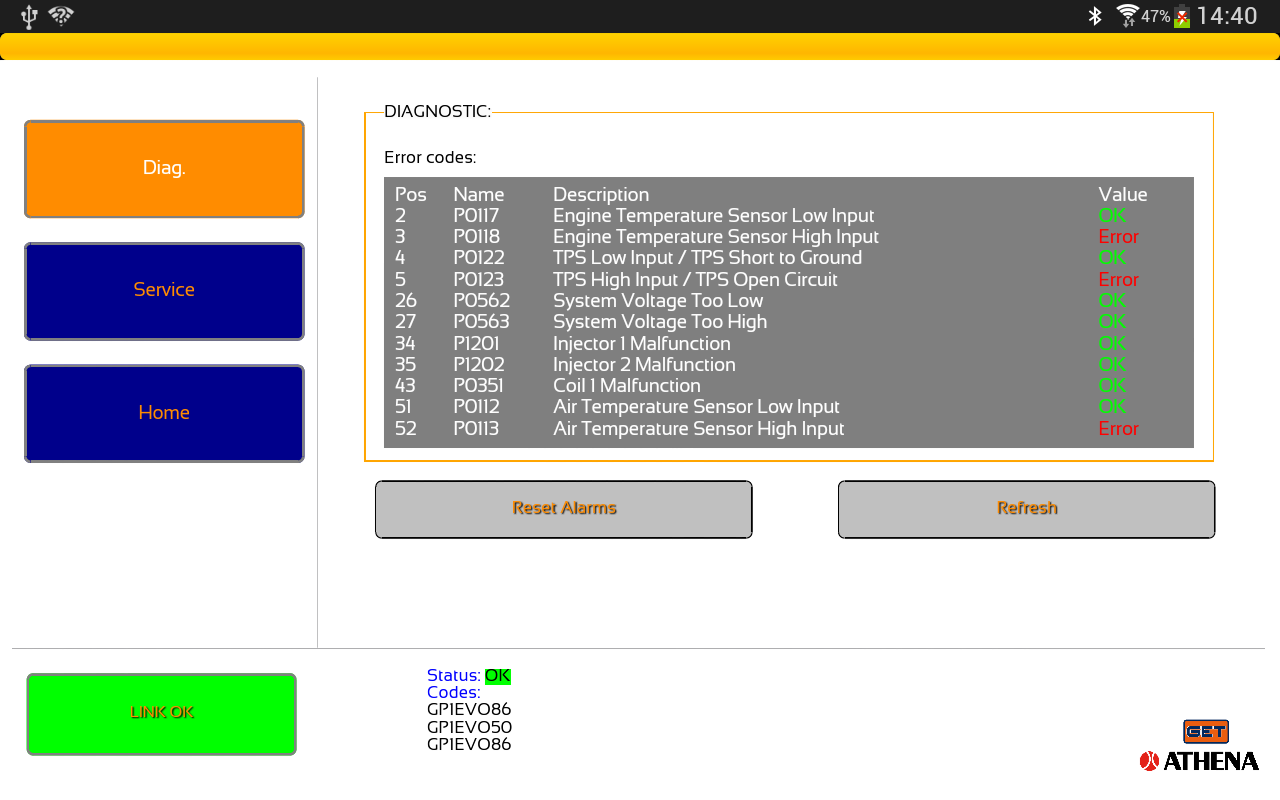The image size is (1280, 800).
Task: Click the first GPIEVO86 code entry
Action: (x=469, y=710)
